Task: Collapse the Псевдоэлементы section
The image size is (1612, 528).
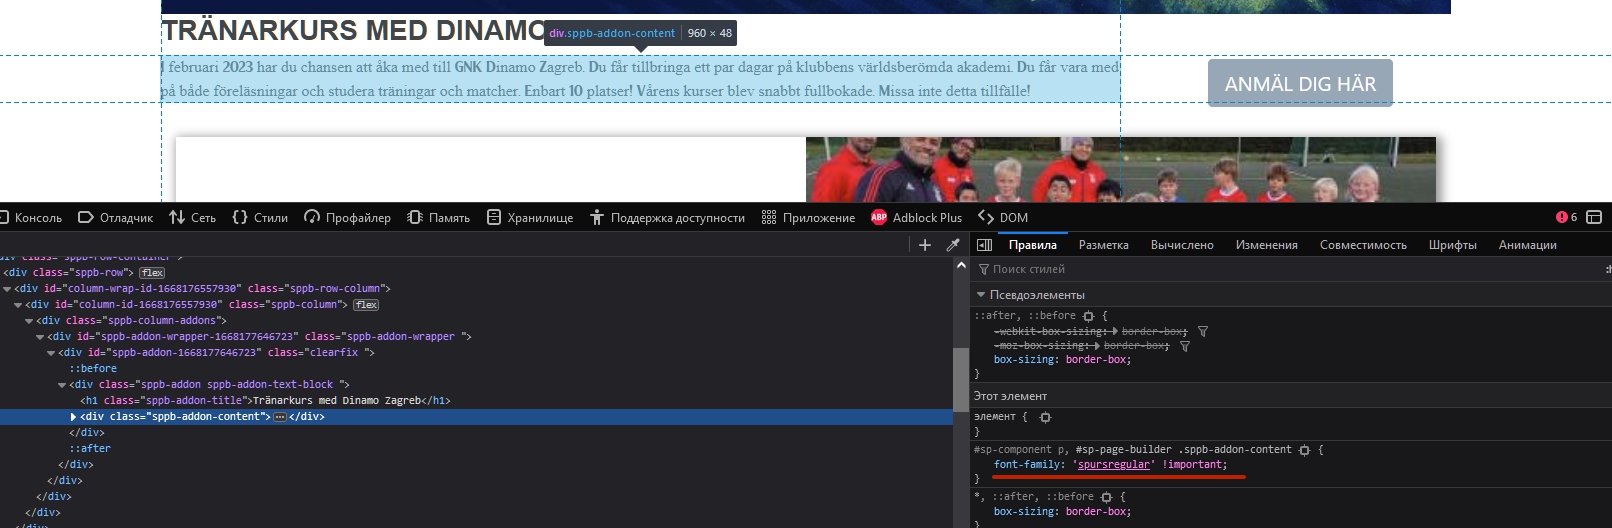Action: pos(981,295)
